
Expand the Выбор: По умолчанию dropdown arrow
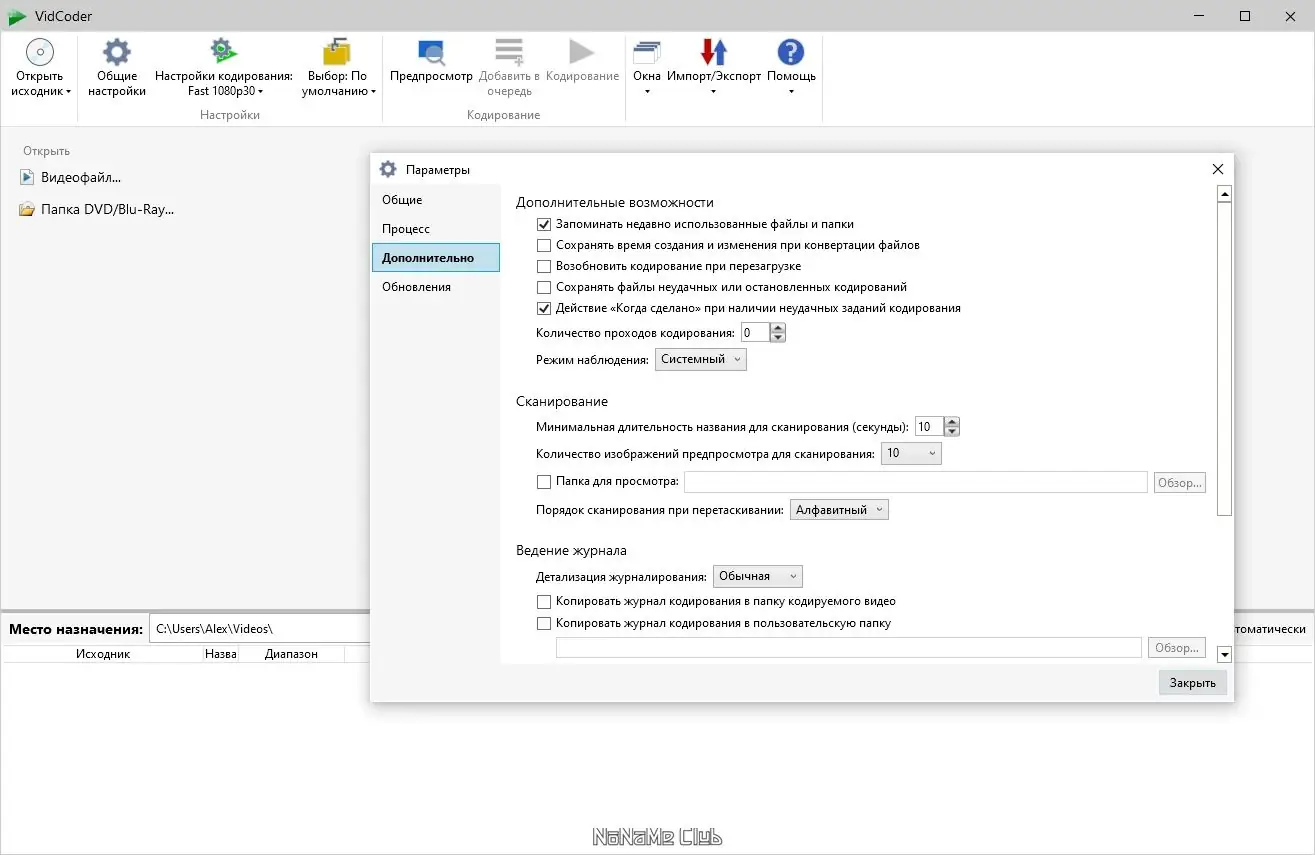373,92
